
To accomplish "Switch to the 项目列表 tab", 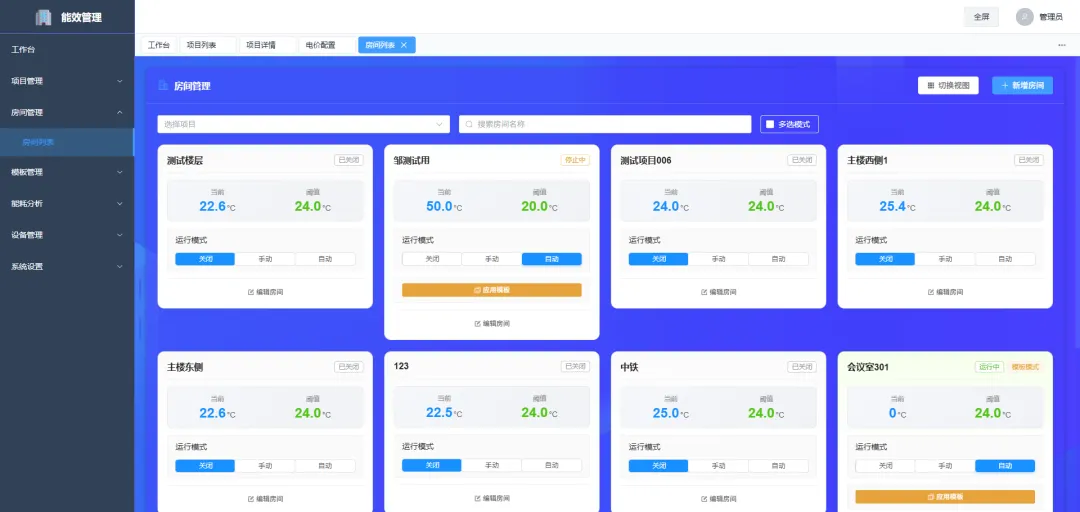I will tap(208, 45).
